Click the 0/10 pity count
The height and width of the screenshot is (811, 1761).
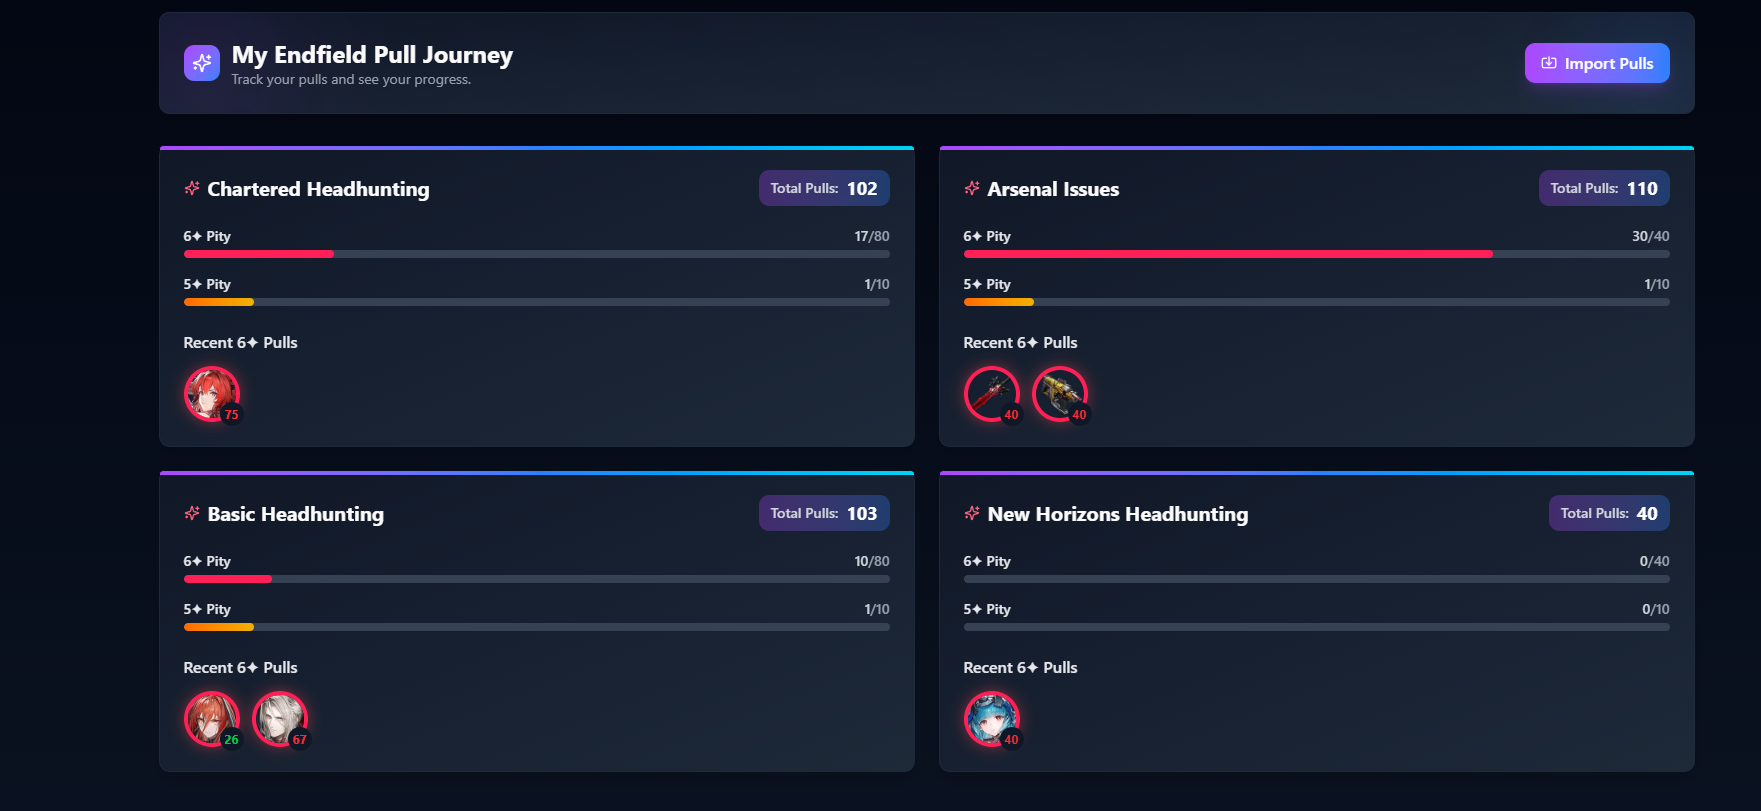1656,609
